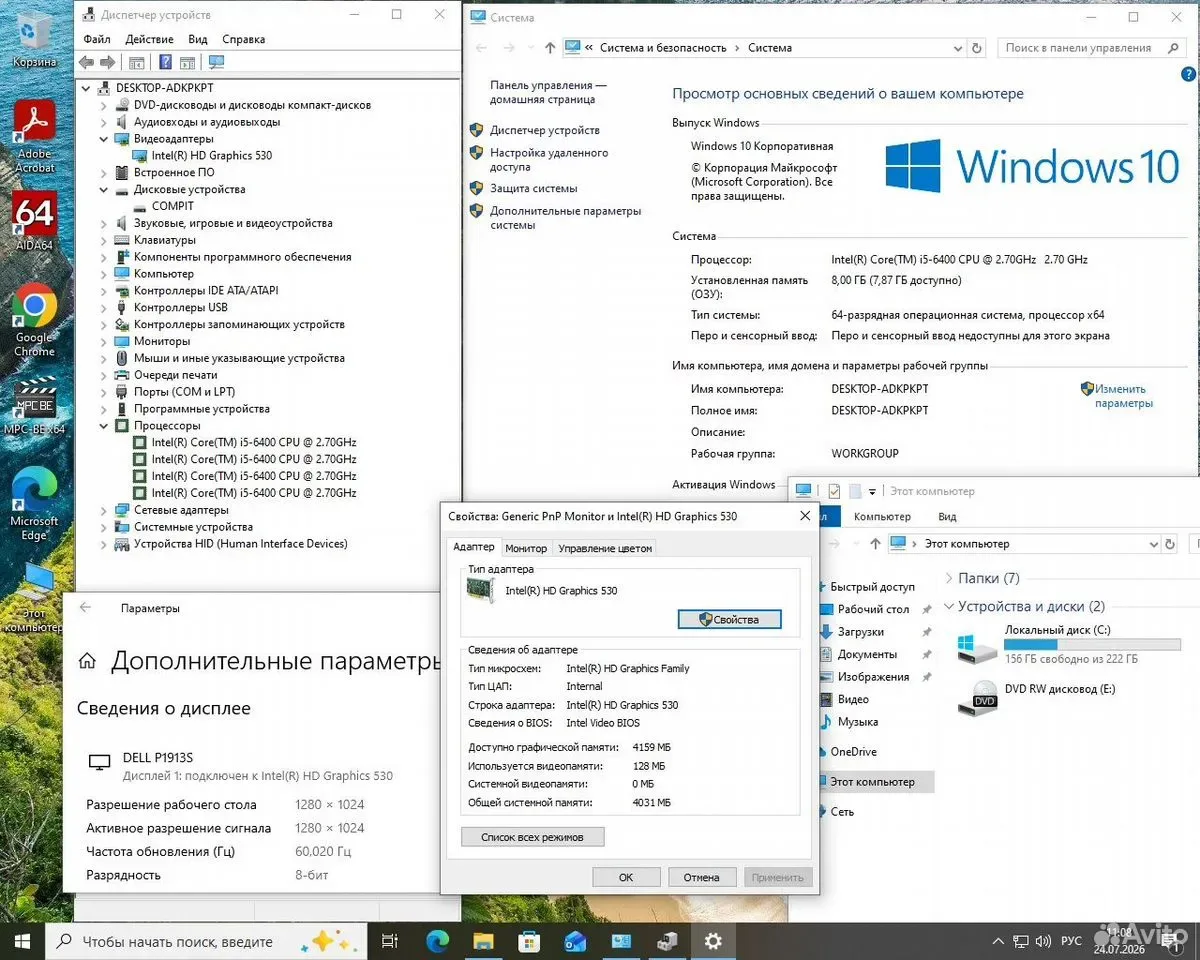Open the Действие menu in Device Manager
Screen dimensions: 1200x960
coord(150,39)
